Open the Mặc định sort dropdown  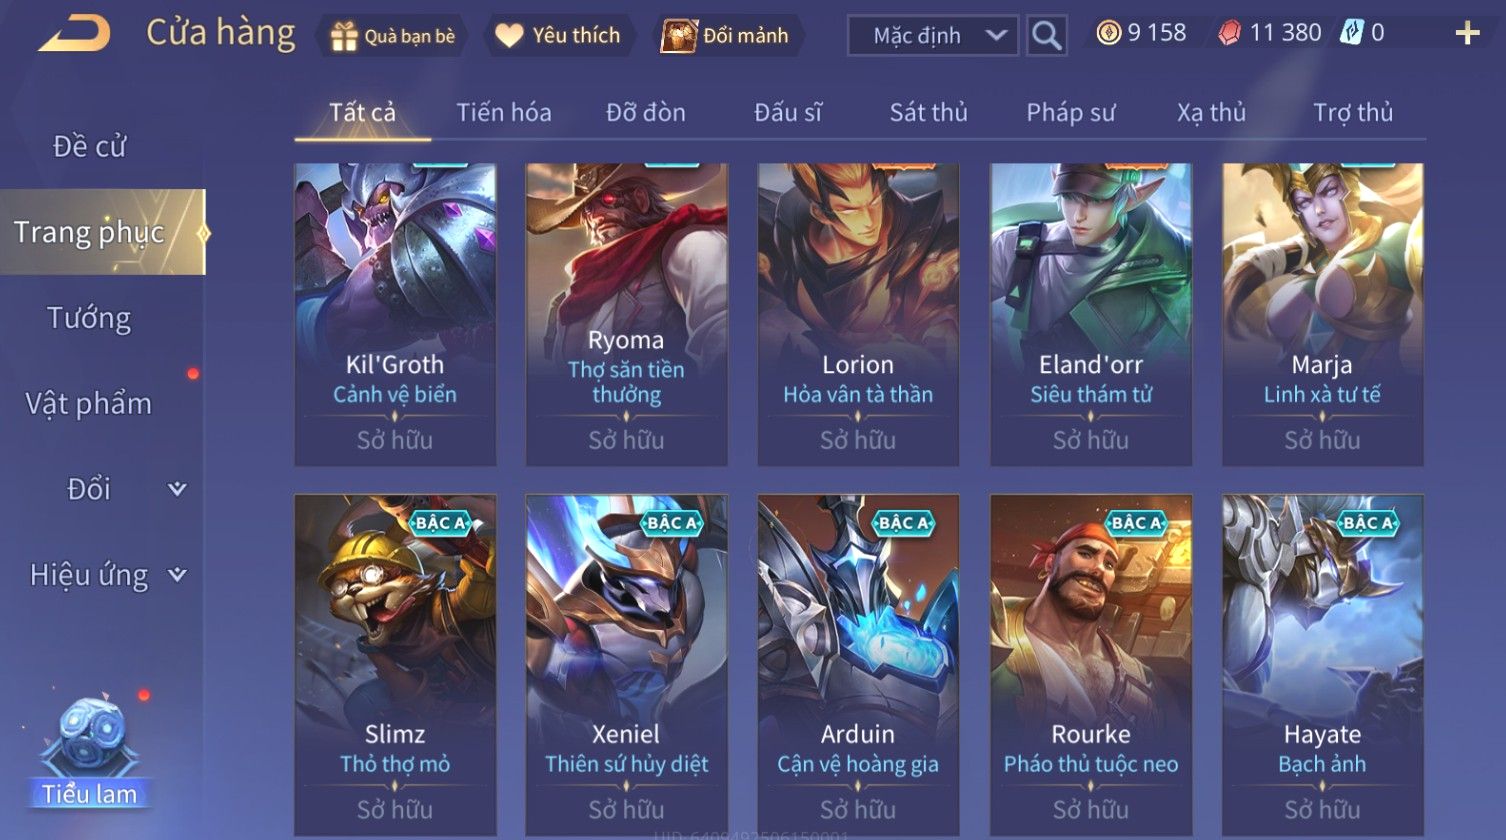933,36
